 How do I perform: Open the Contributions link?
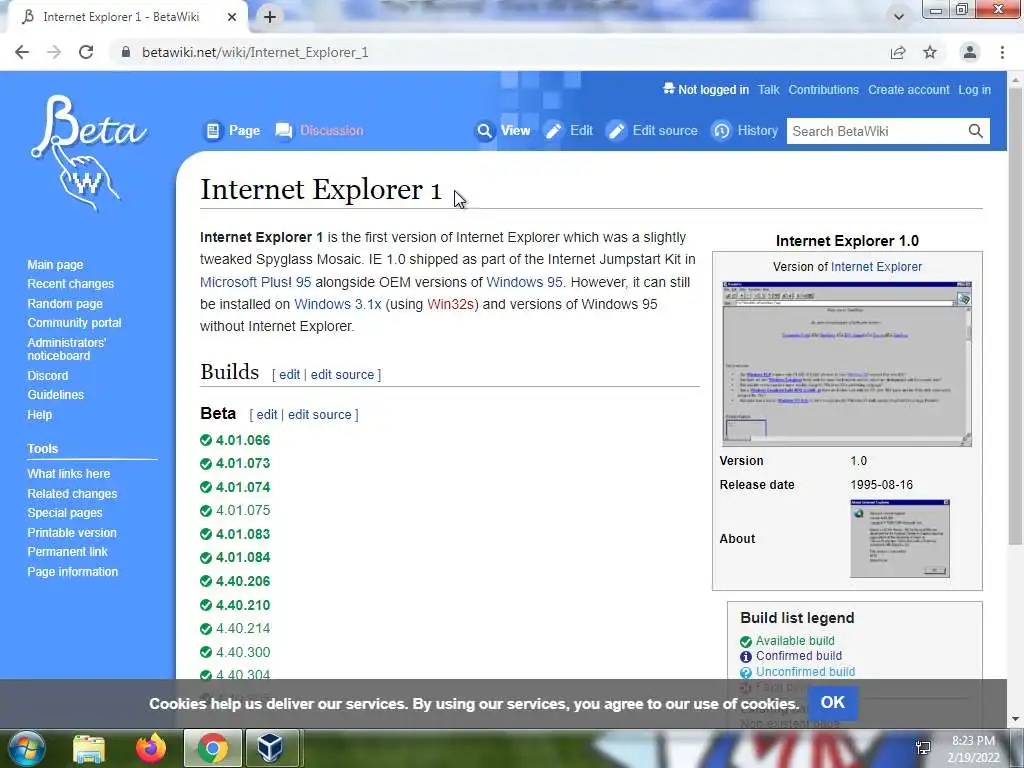pyautogui.click(x=824, y=90)
